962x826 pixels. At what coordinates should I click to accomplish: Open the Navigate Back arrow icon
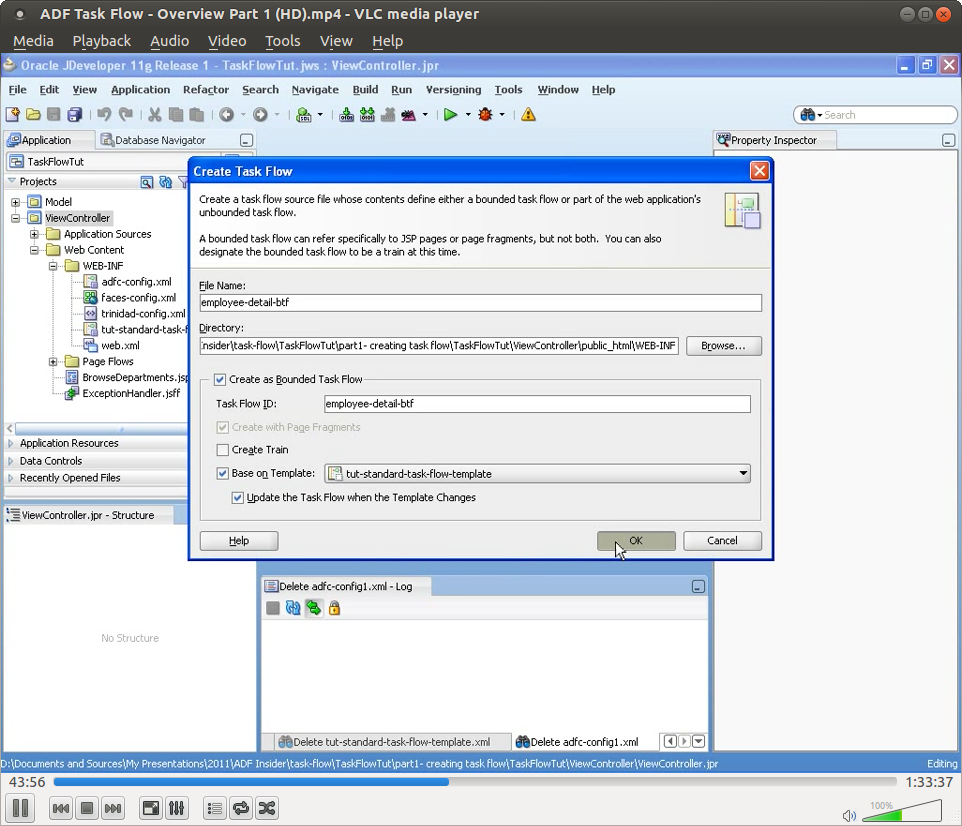[228, 114]
